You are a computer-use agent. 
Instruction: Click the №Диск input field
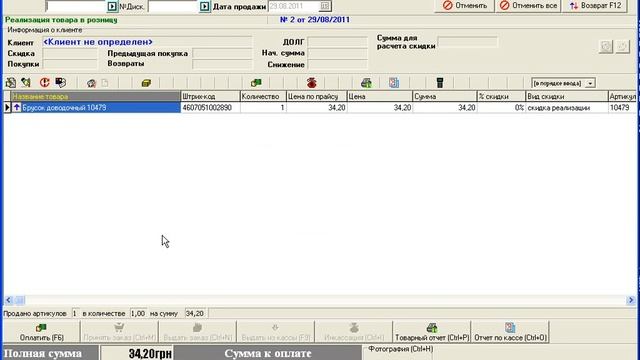click(173, 7)
